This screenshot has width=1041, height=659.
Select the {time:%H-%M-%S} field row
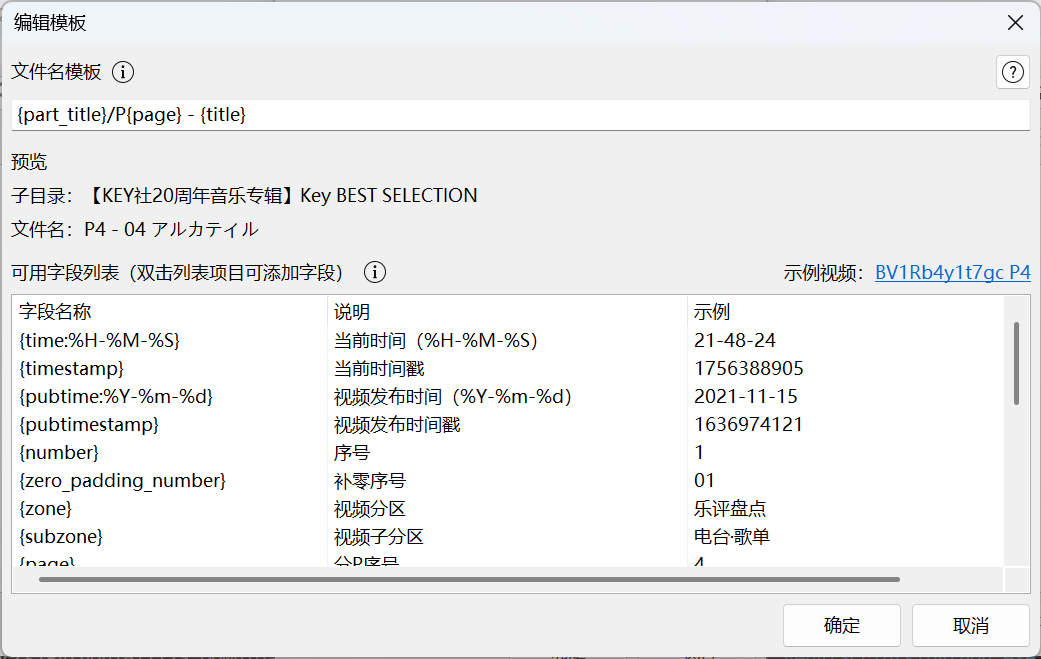coord(99,341)
